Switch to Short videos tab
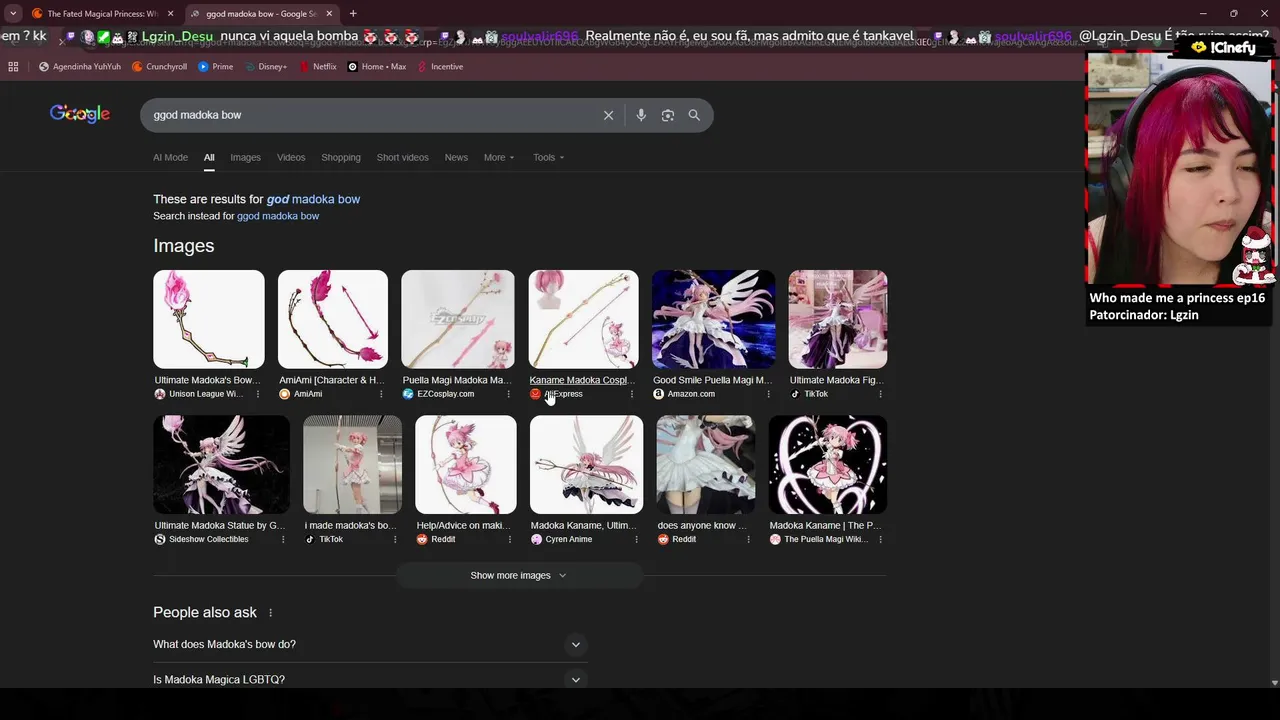The height and width of the screenshot is (720, 1280). [x=402, y=157]
